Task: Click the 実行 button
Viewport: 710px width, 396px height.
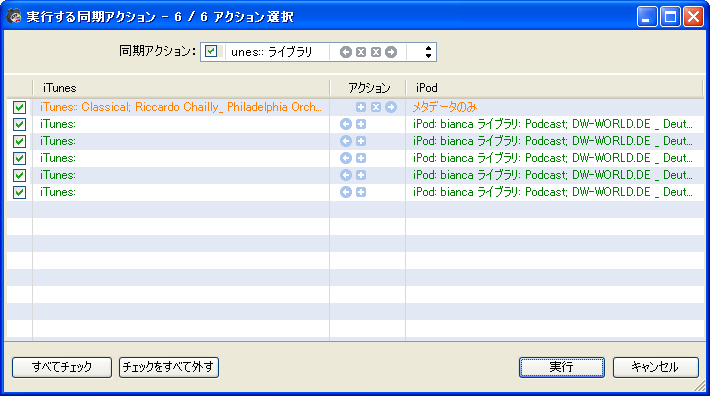Action: (561, 367)
